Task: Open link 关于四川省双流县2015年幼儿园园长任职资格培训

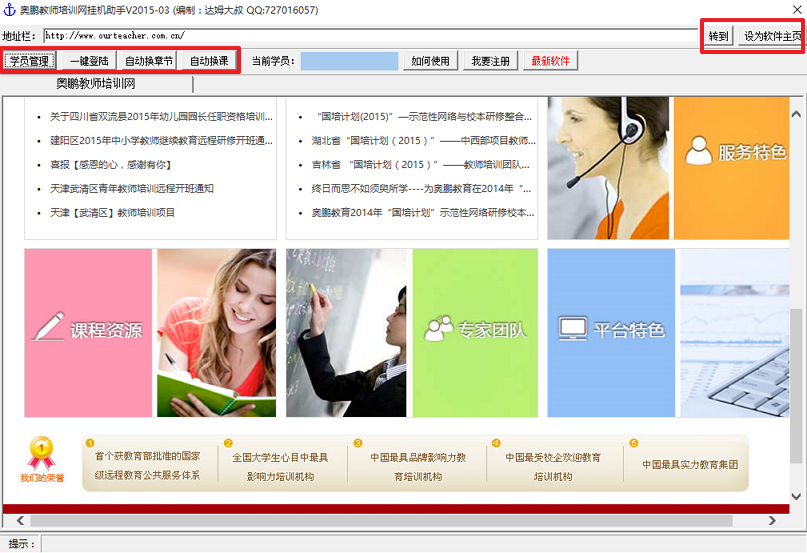Action: [x=161, y=117]
